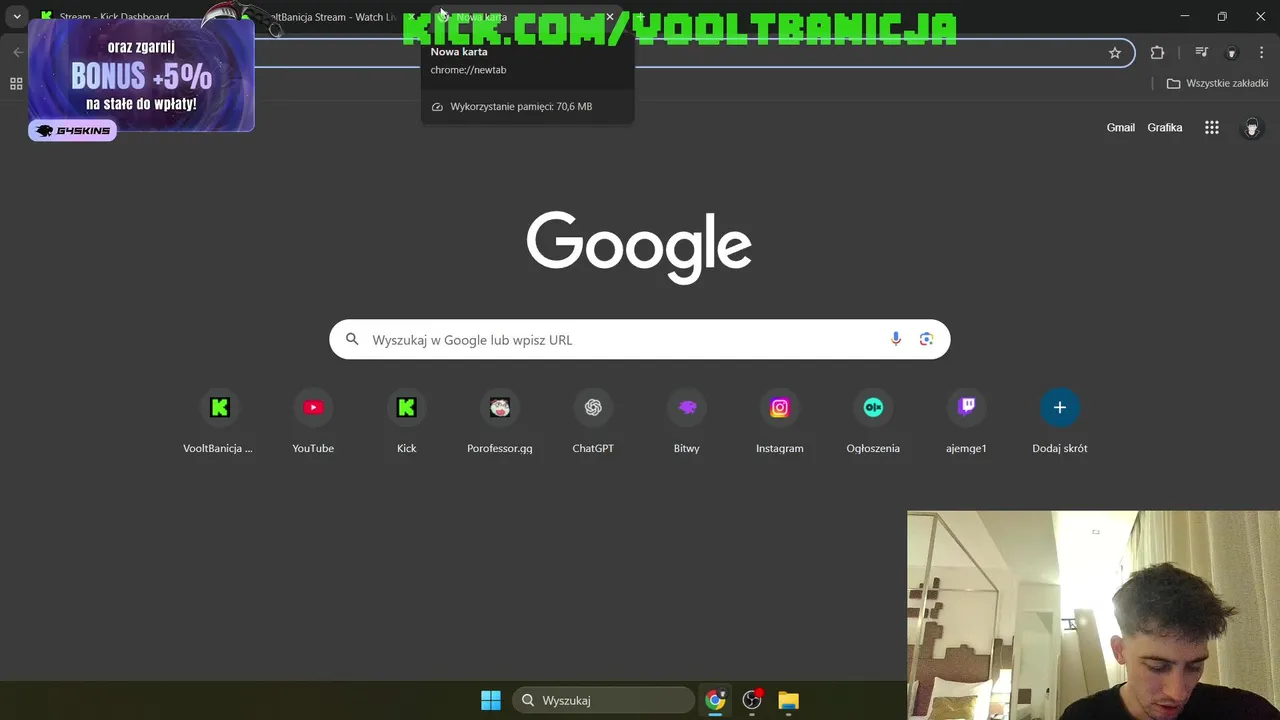The width and height of the screenshot is (1280, 720).
Task: Open the Porofessor.gg shortcut
Action: pos(499,422)
